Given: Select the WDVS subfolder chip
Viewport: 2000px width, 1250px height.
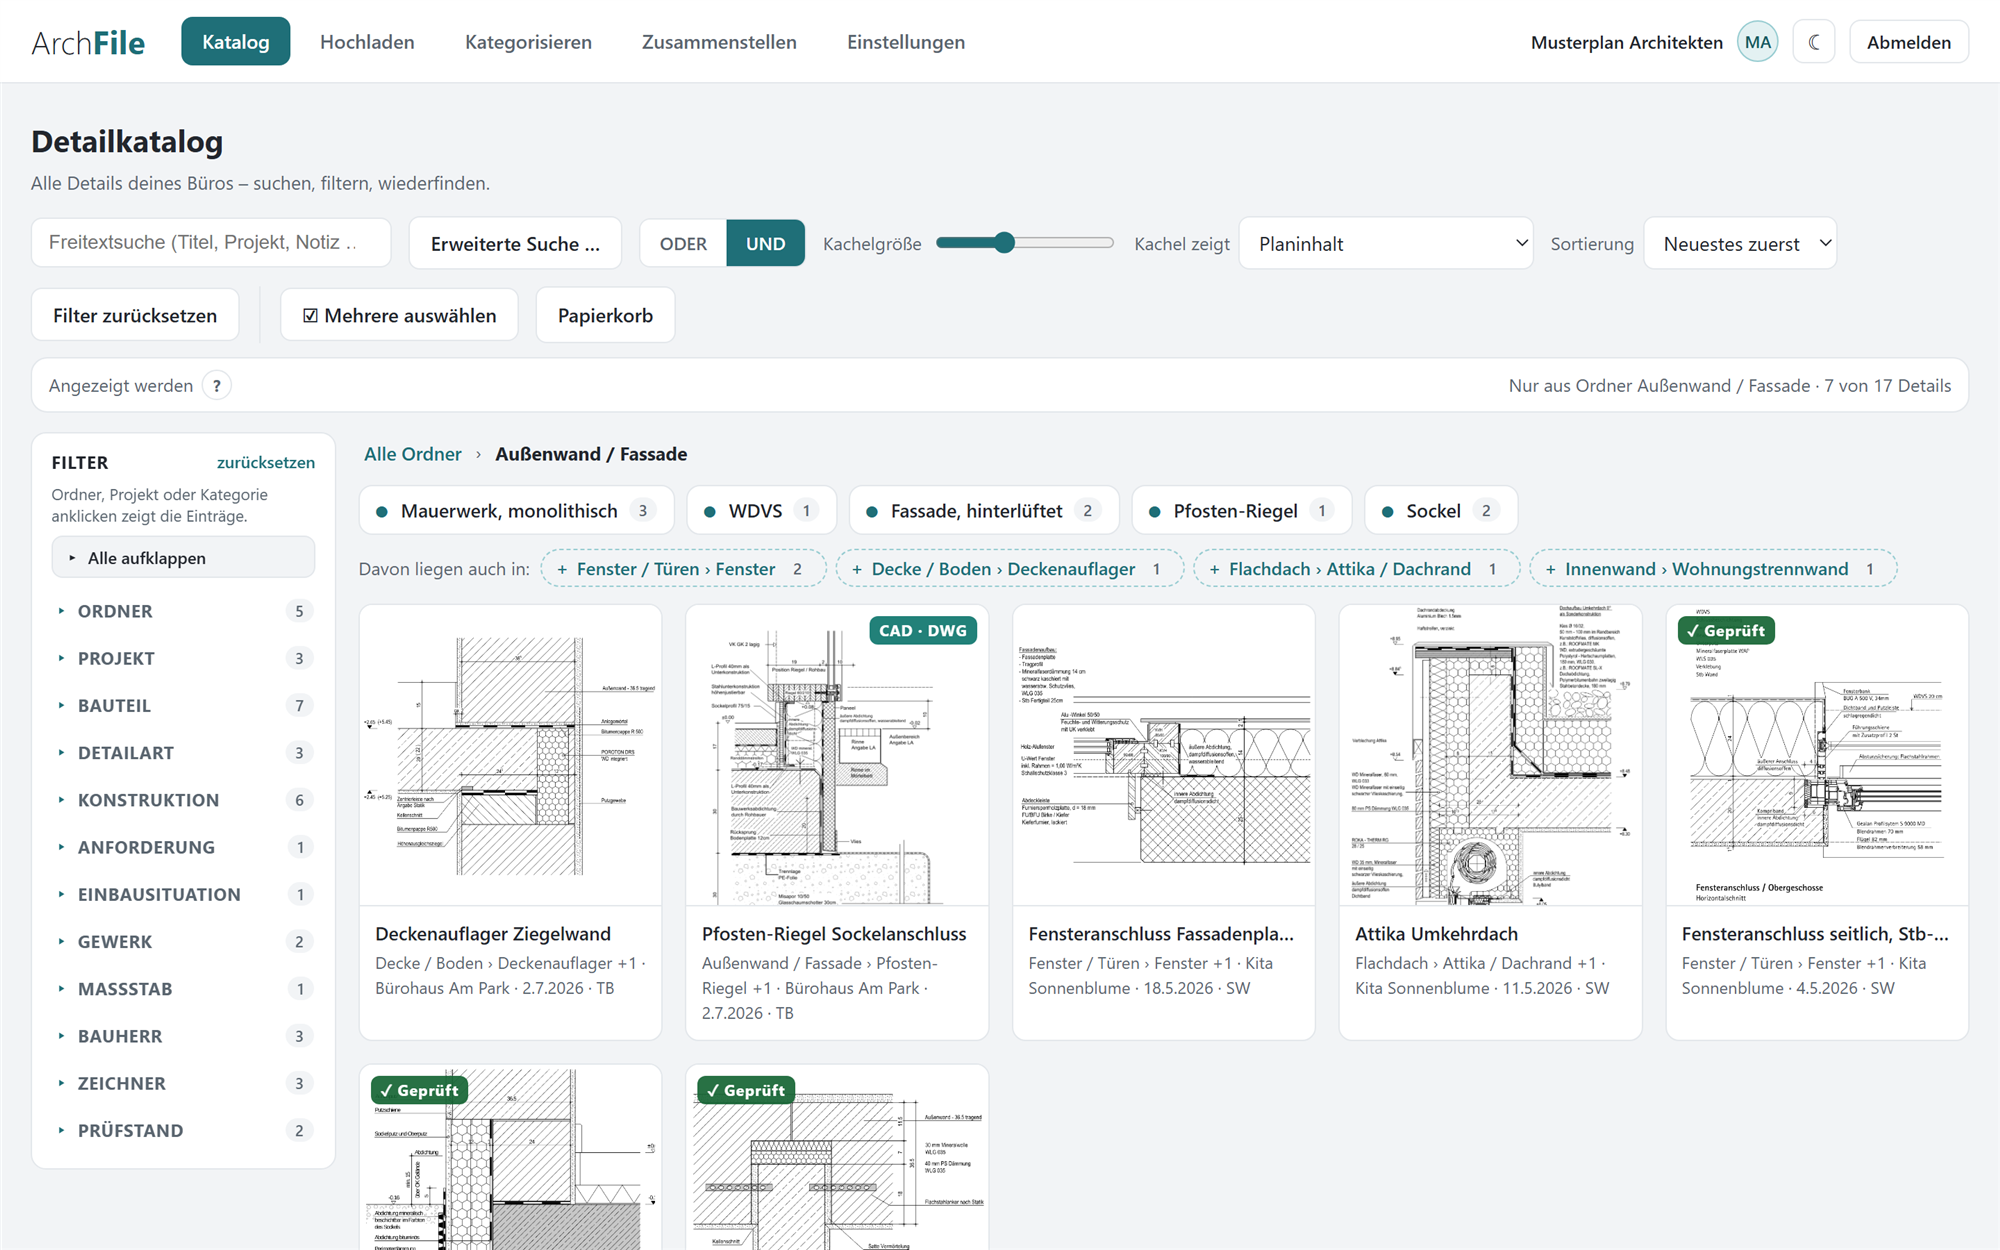Looking at the screenshot, I should (x=761, y=511).
